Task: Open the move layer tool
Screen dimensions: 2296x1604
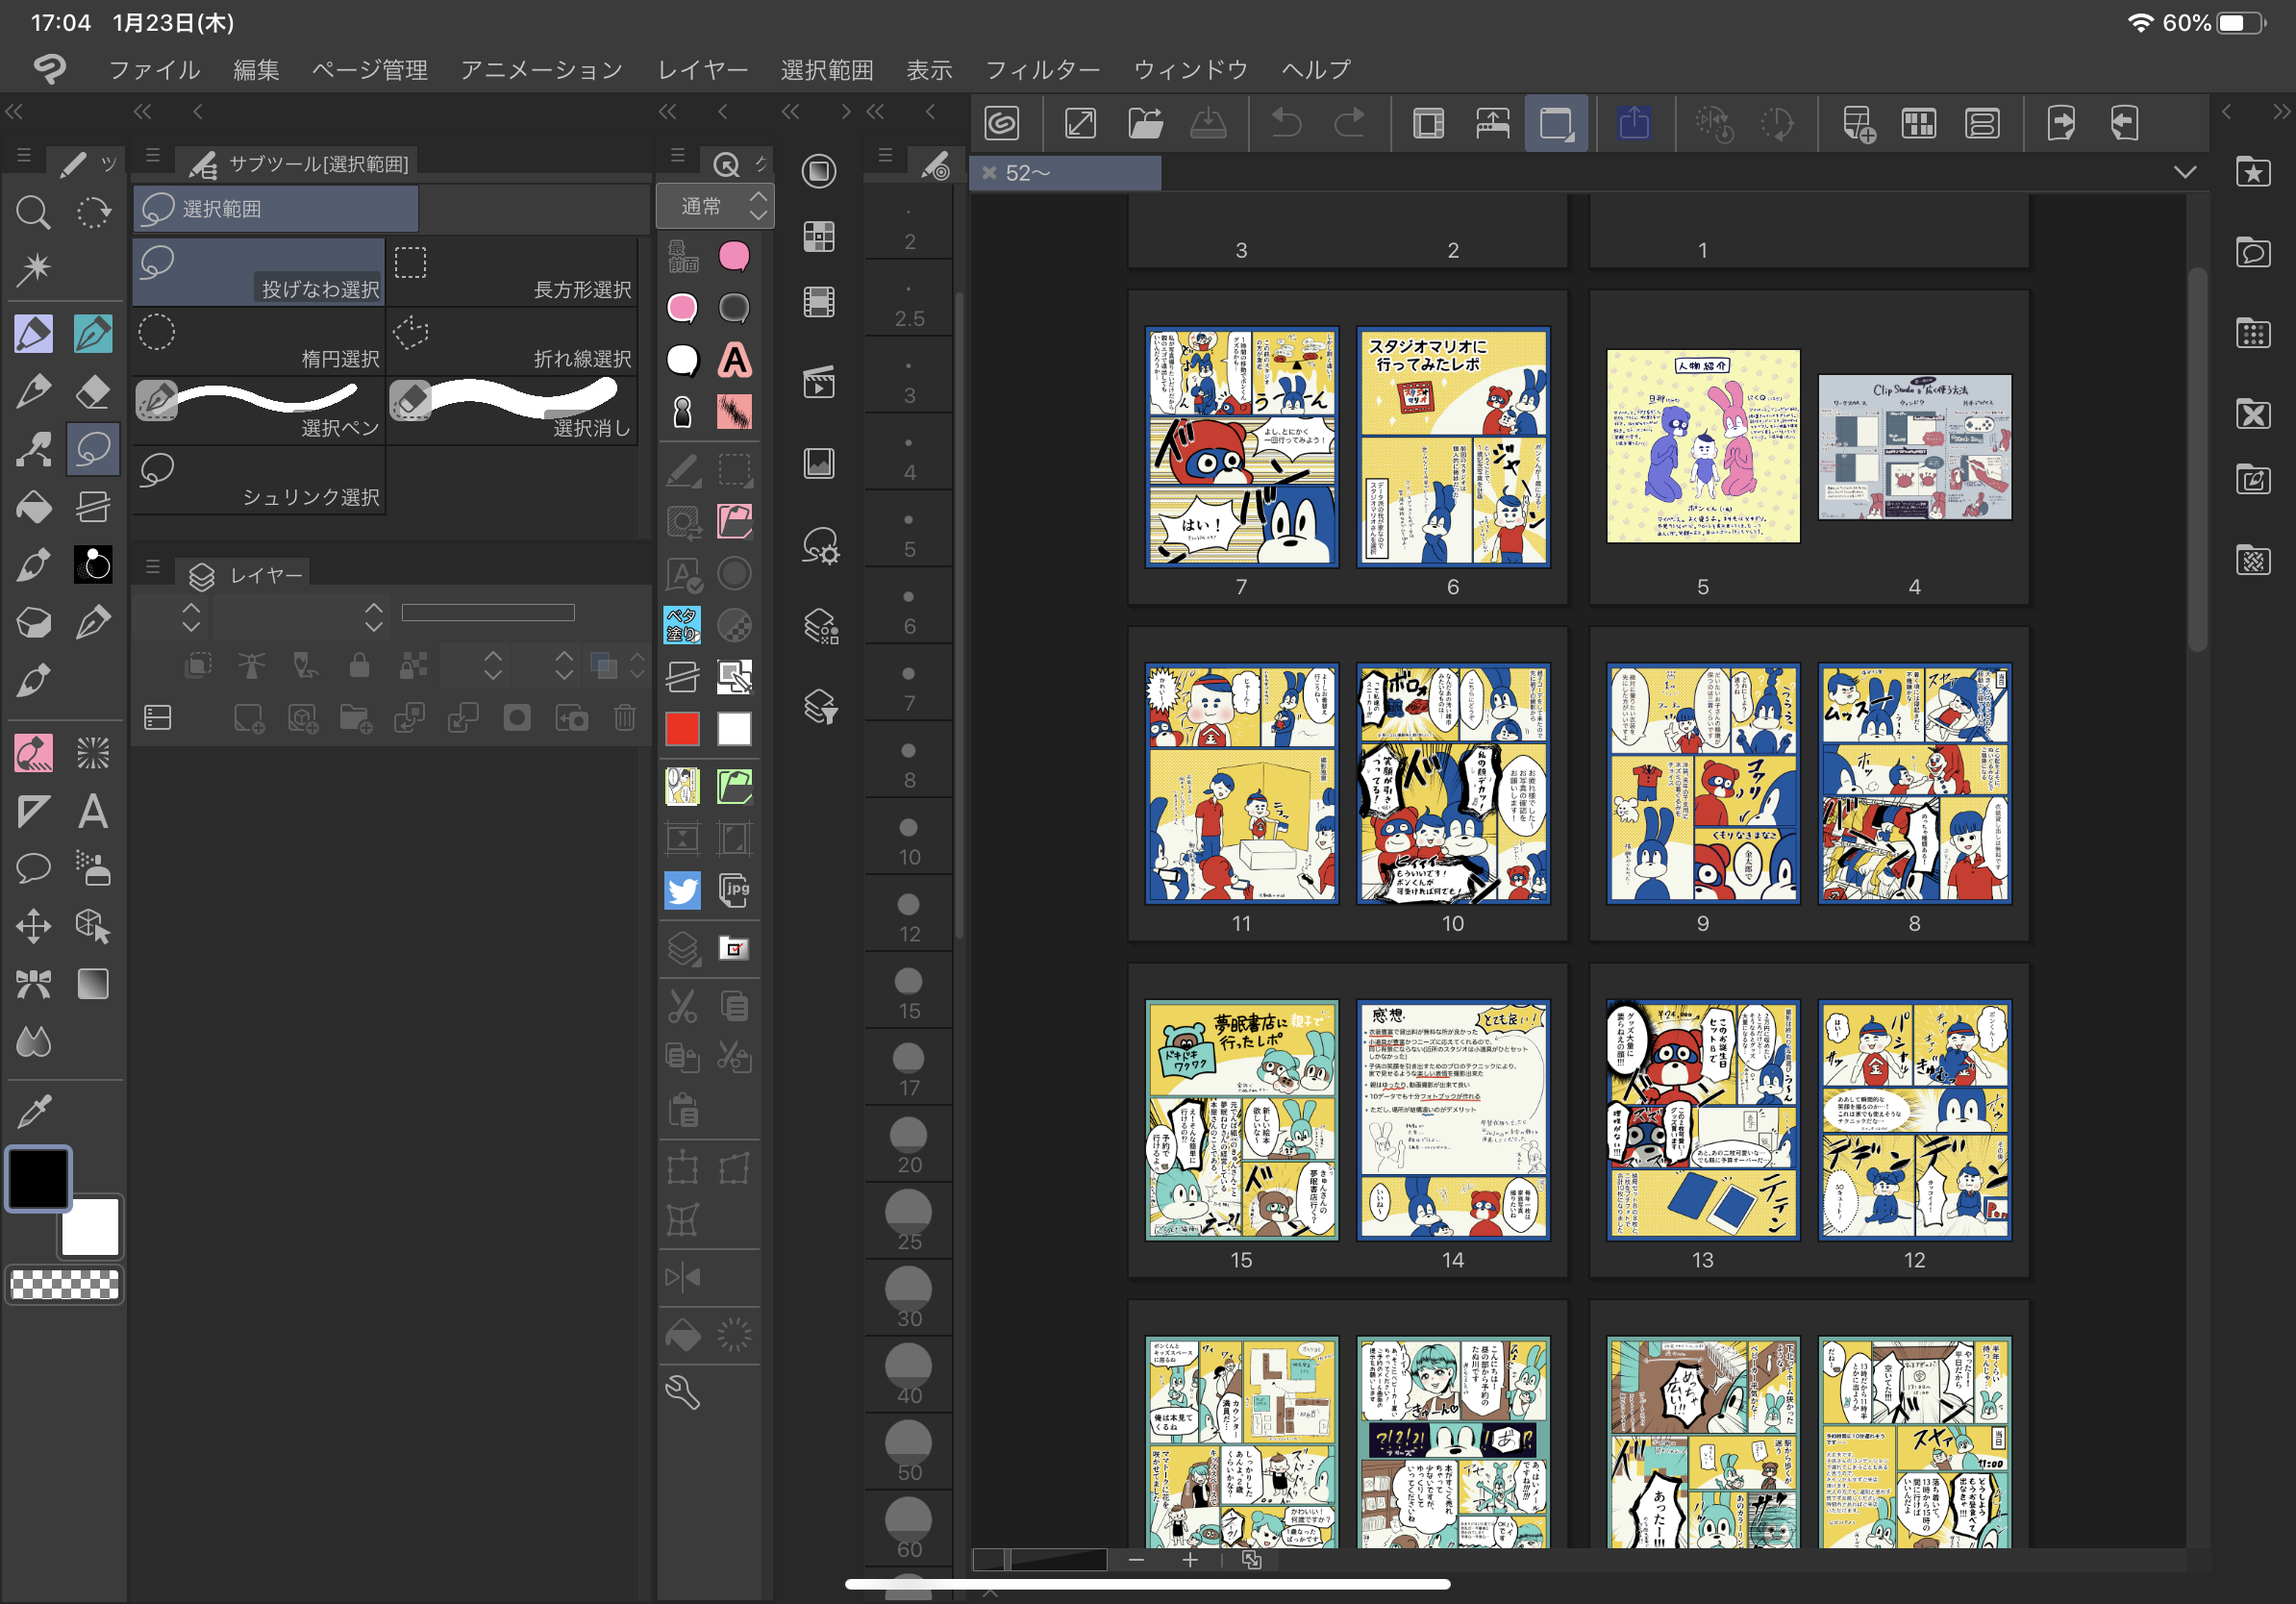Action: (33, 926)
